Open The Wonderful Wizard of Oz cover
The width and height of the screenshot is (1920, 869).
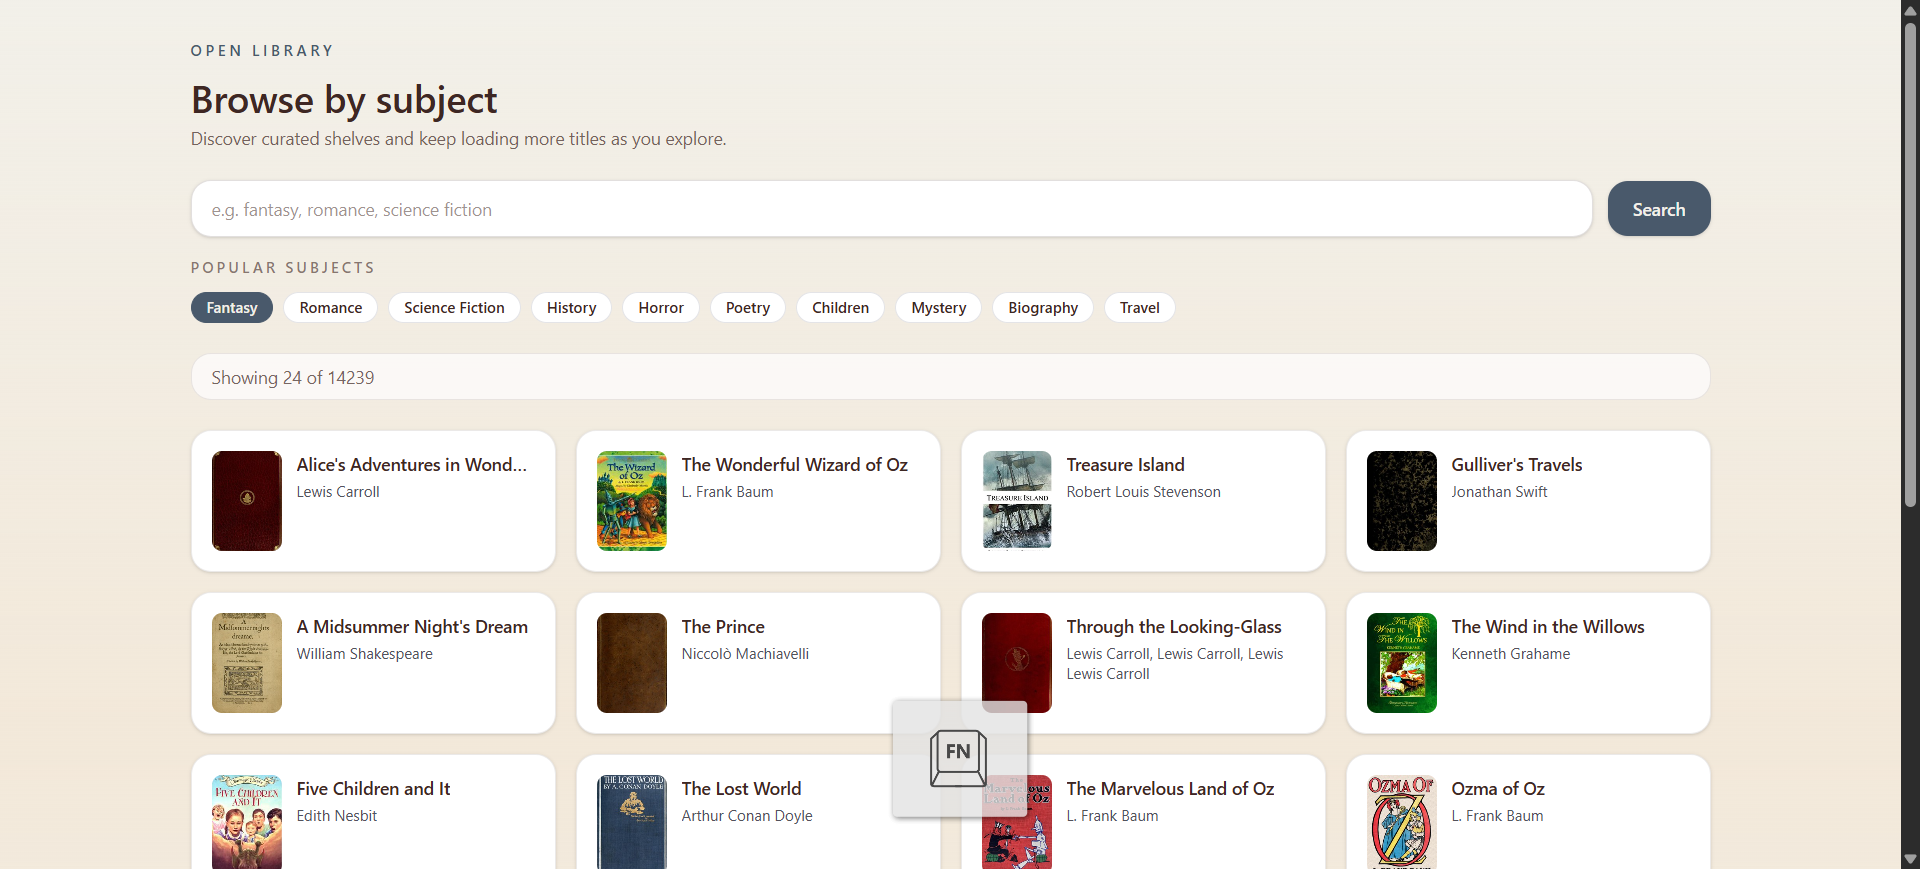pyautogui.click(x=632, y=501)
